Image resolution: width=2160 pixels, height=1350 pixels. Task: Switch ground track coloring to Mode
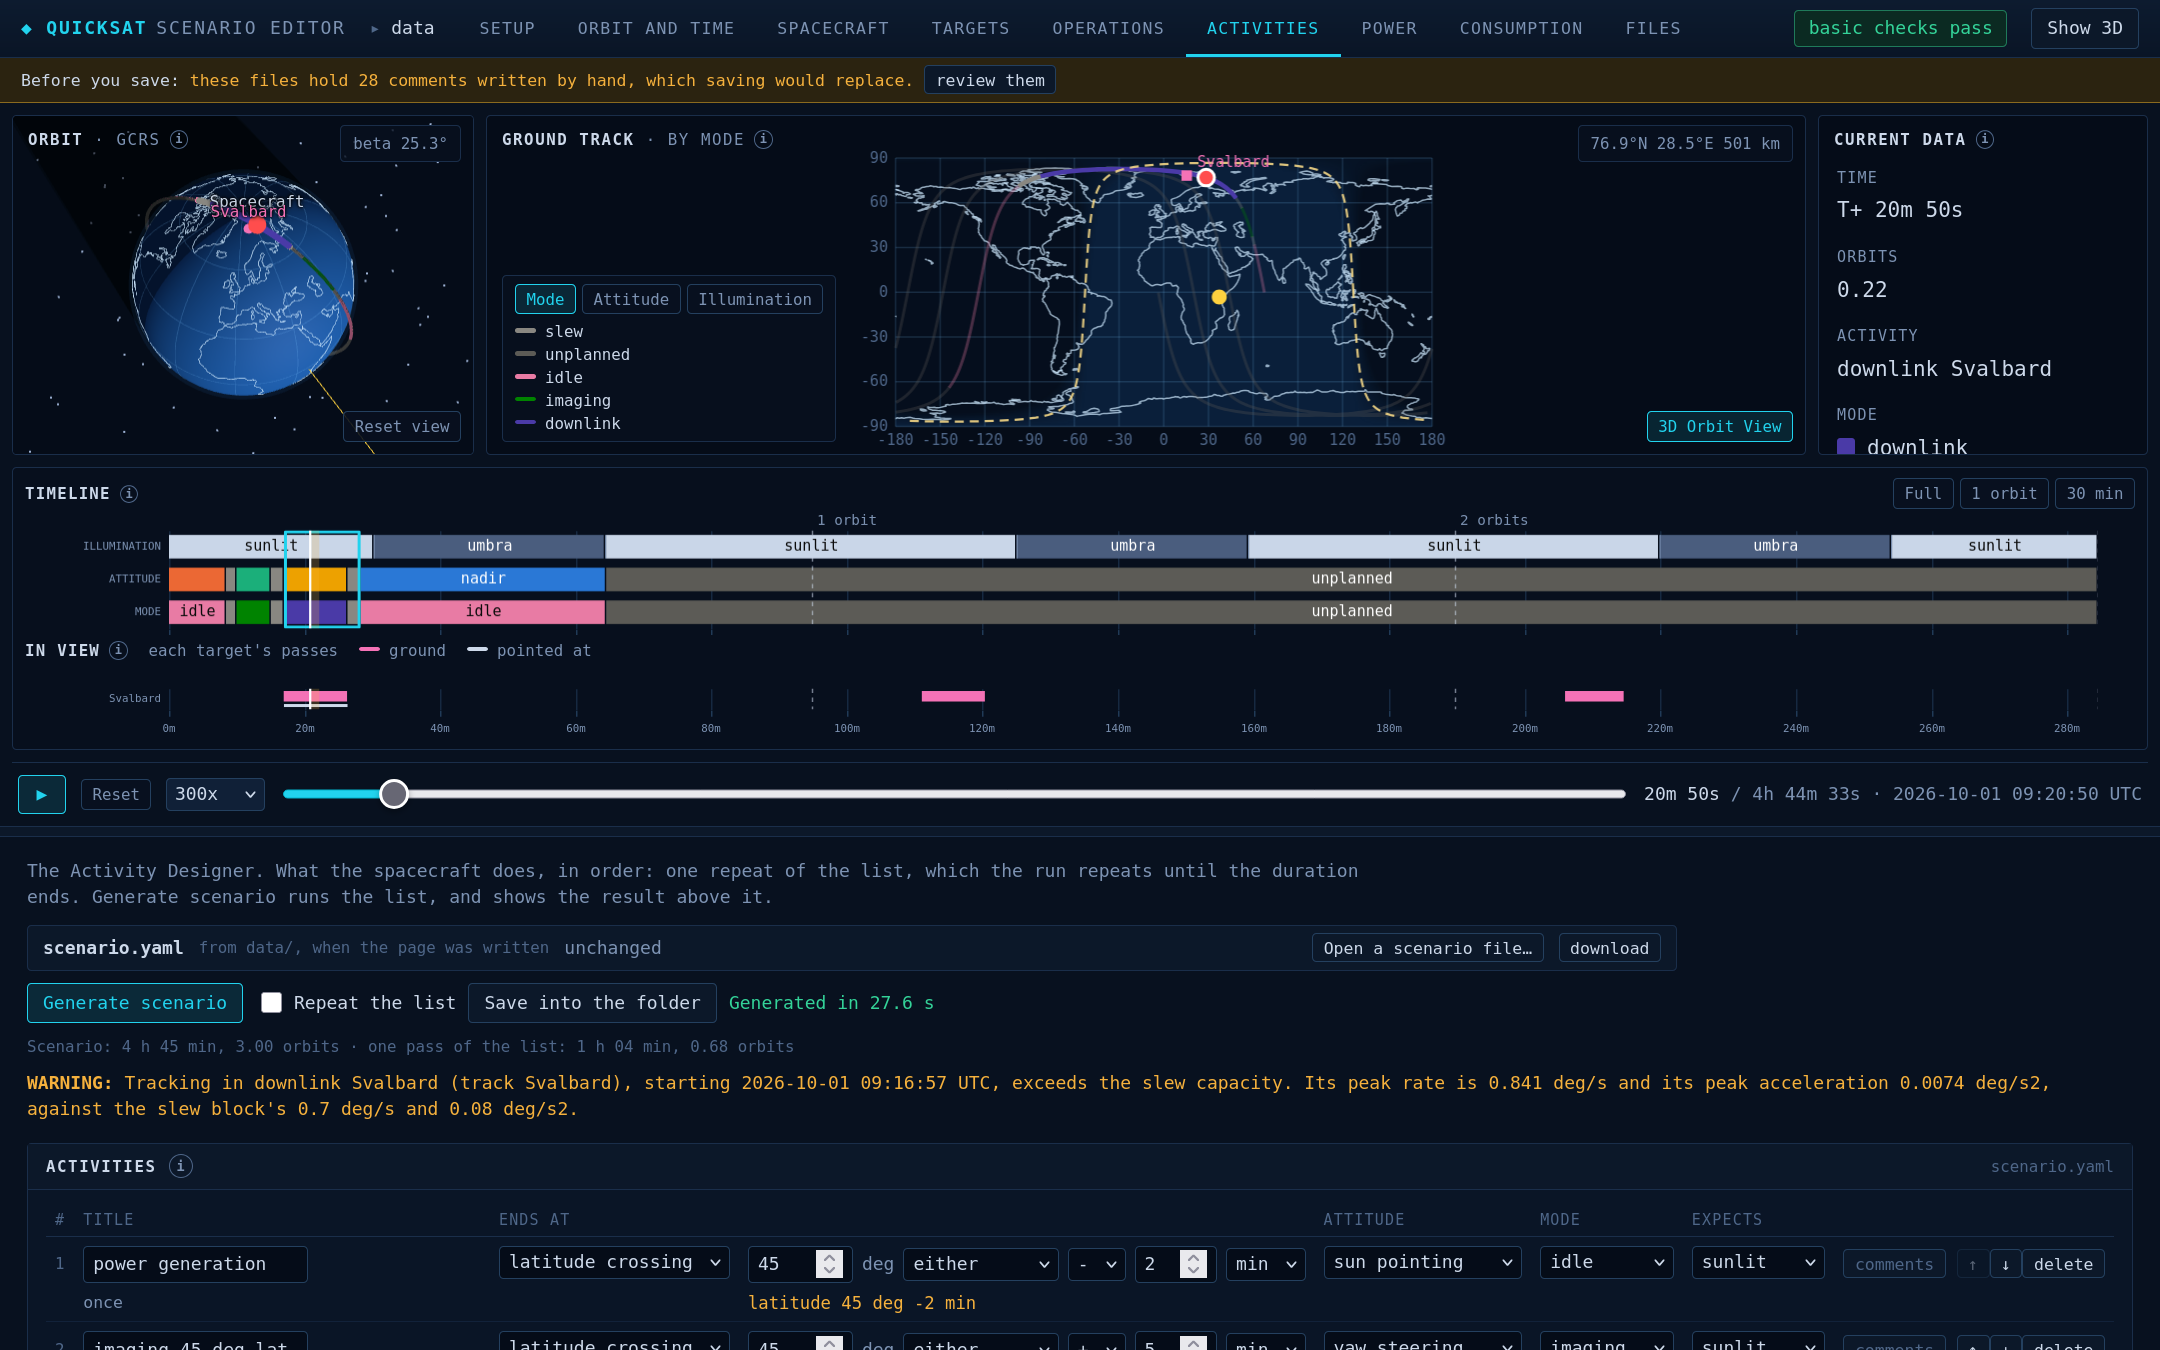point(545,299)
